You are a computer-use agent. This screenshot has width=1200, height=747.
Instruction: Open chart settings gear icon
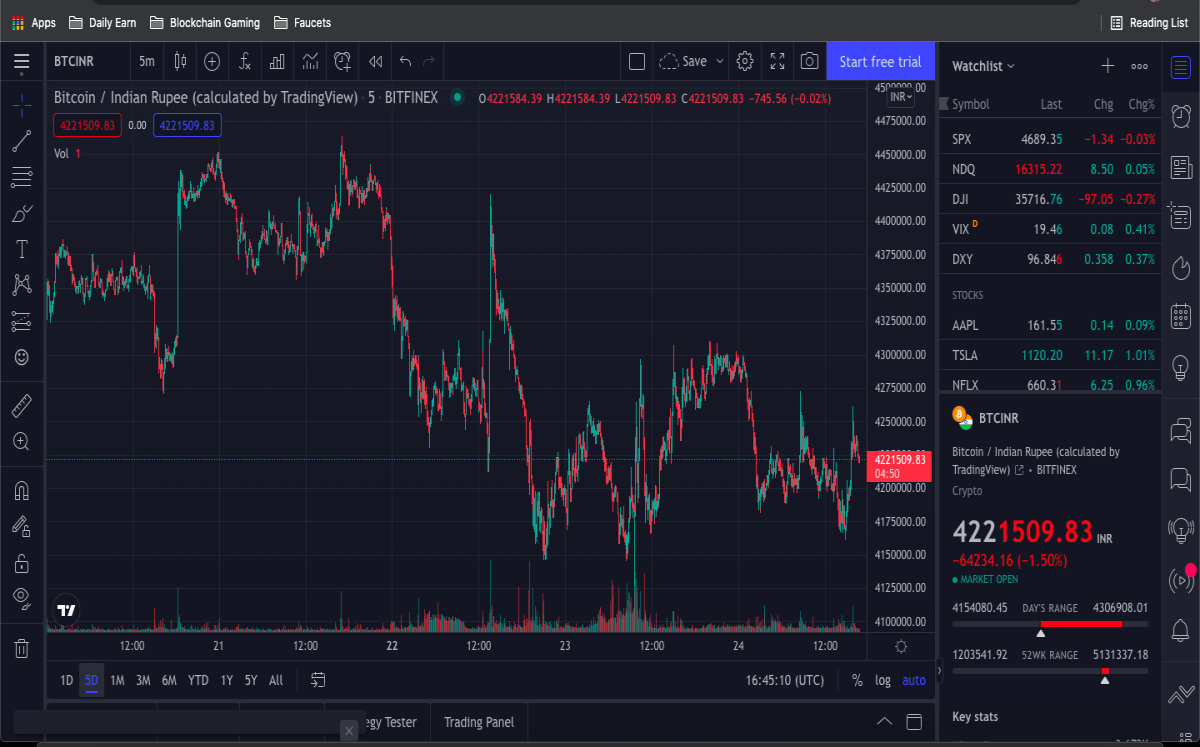(744, 62)
